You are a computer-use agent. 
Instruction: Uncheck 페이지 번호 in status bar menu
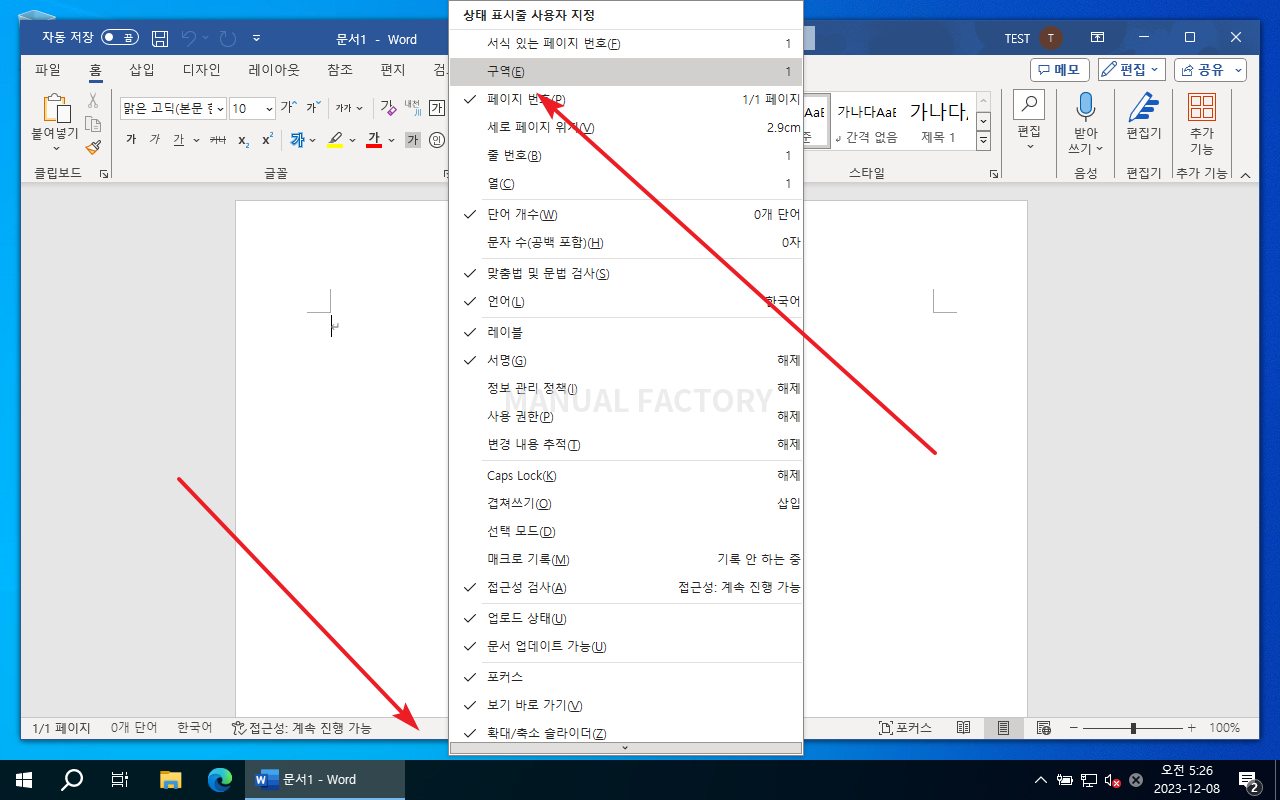[x=626, y=100]
